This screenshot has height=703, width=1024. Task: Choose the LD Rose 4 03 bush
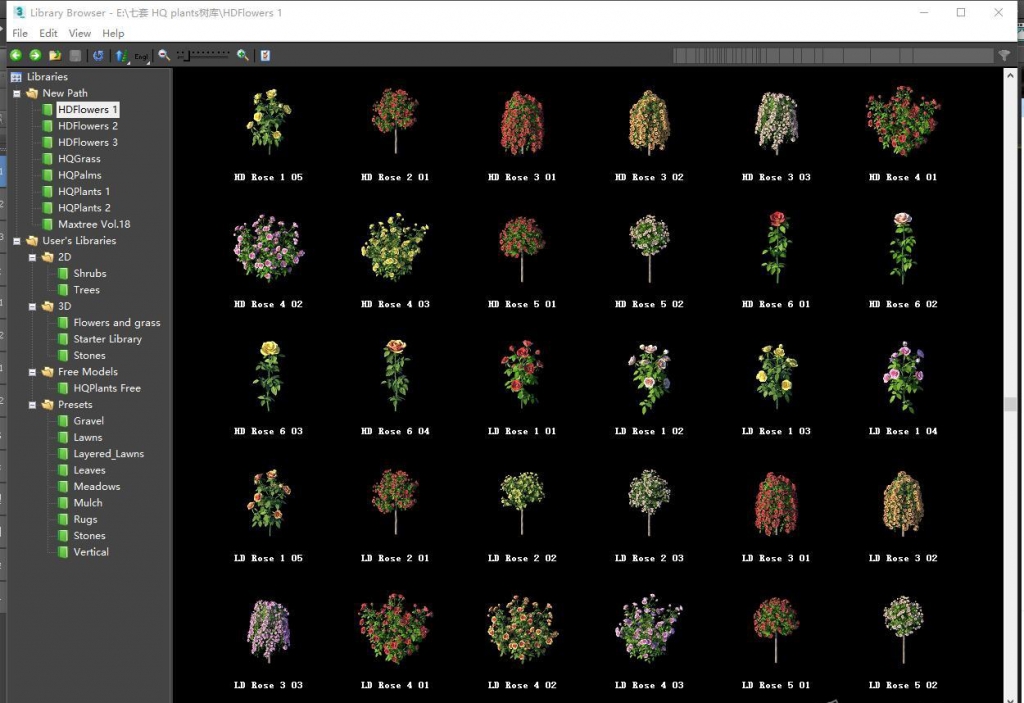649,628
